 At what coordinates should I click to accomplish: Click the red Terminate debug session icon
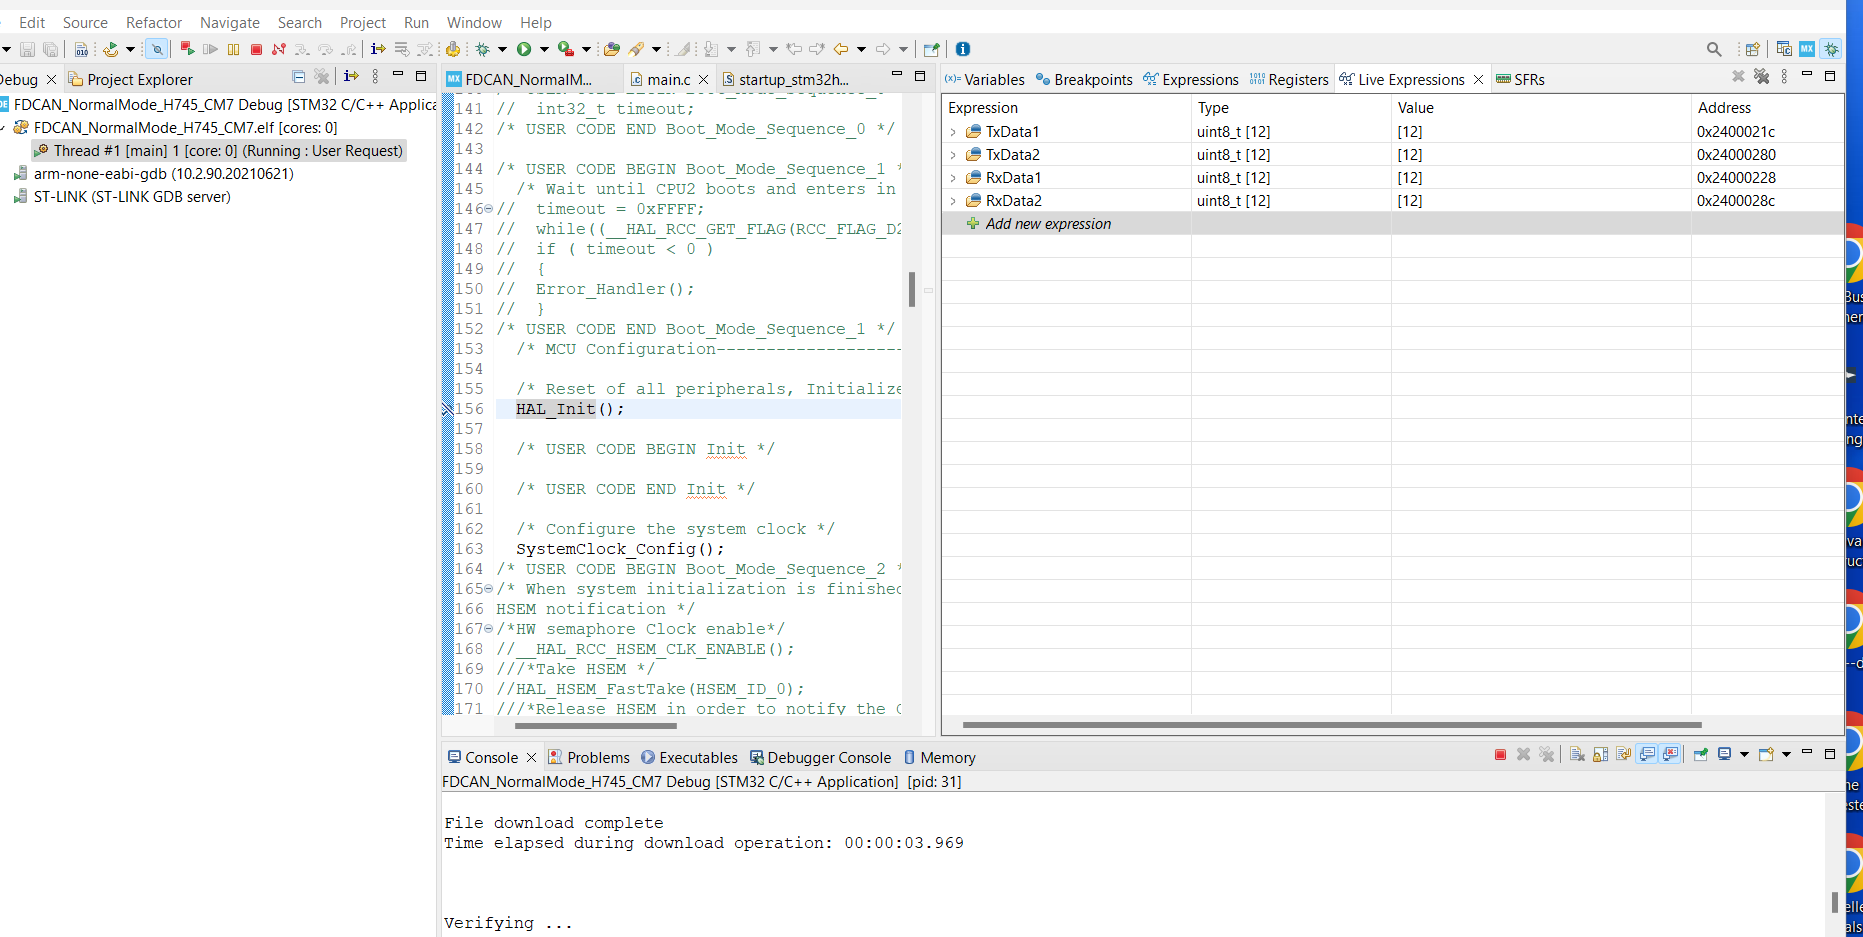click(256, 49)
